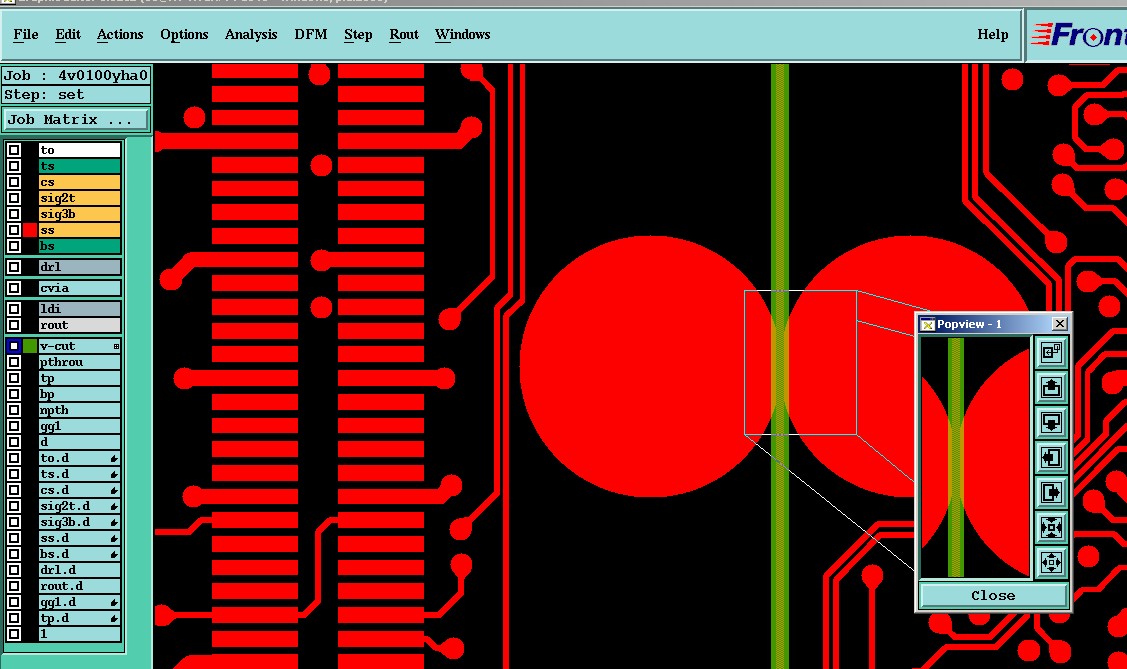
Task: Click the red color swatch of ss layer
Action: 29,230
